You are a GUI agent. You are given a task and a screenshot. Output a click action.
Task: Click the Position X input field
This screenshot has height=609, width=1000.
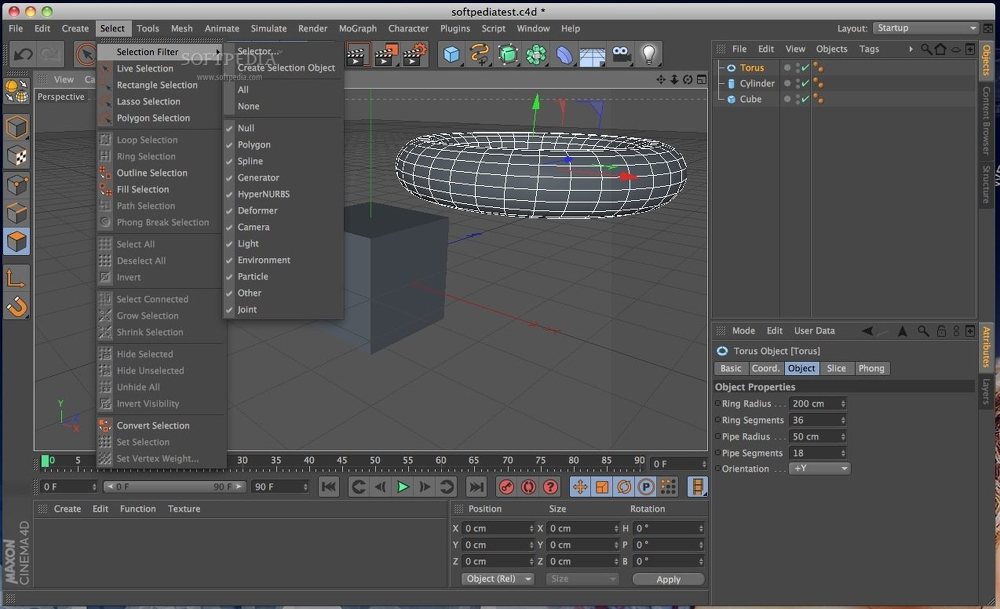pos(497,528)
